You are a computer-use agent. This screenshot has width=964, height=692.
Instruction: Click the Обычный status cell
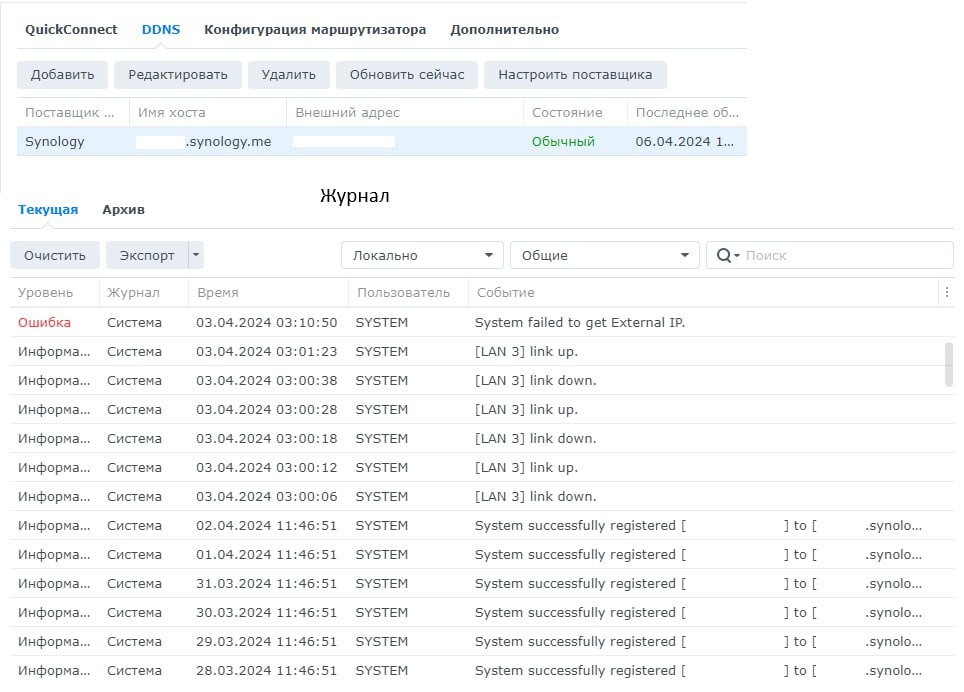click(563, 141)
